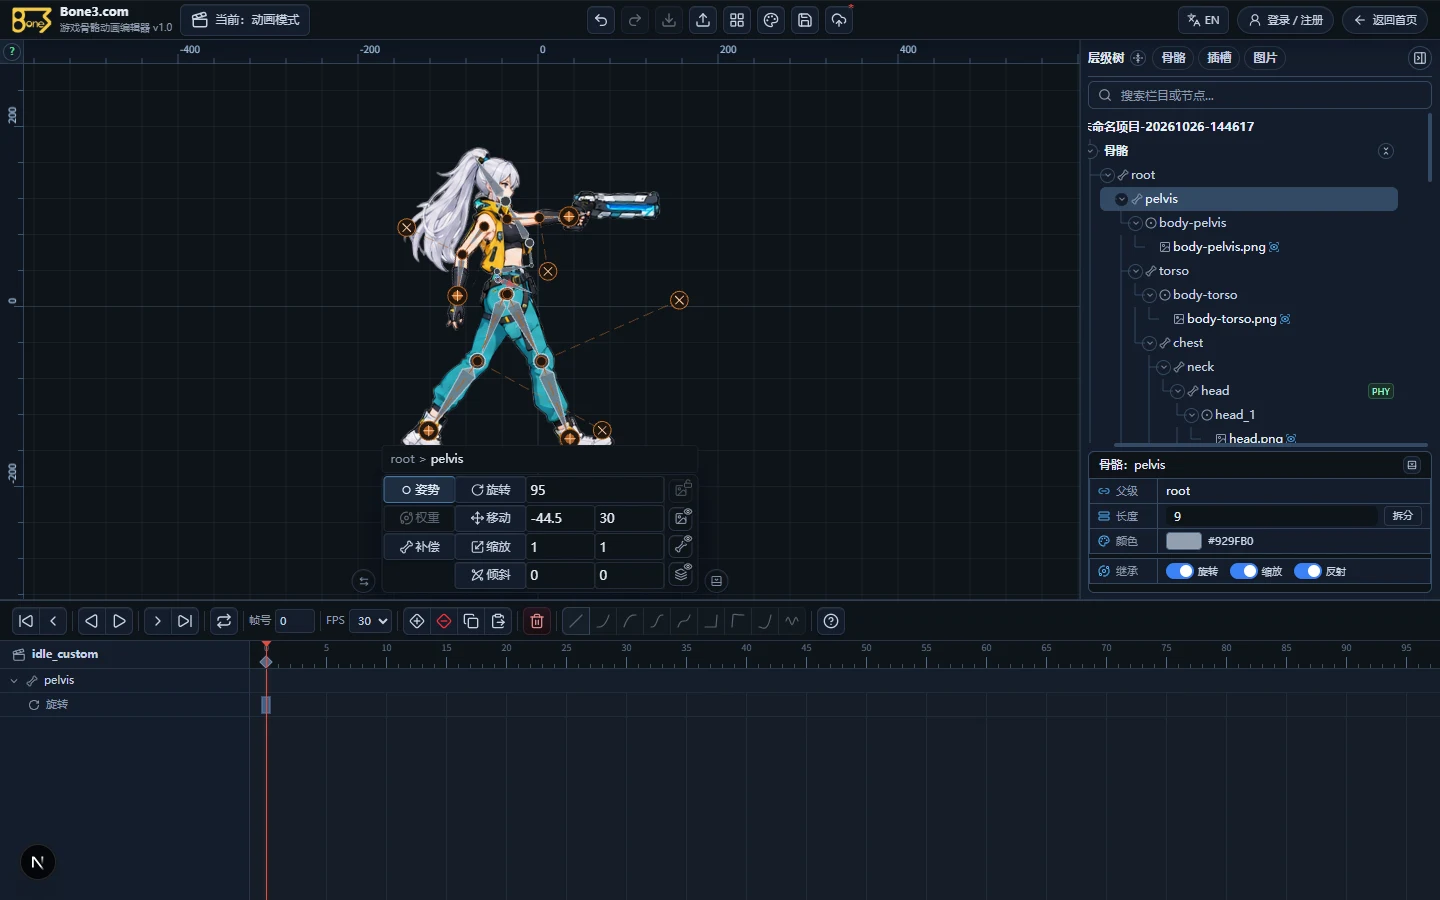Screen dimensions: 1440x900
Task: Toggle the 反射 inherit switch
Action: pyautogui.click(x=1308, y=571)
